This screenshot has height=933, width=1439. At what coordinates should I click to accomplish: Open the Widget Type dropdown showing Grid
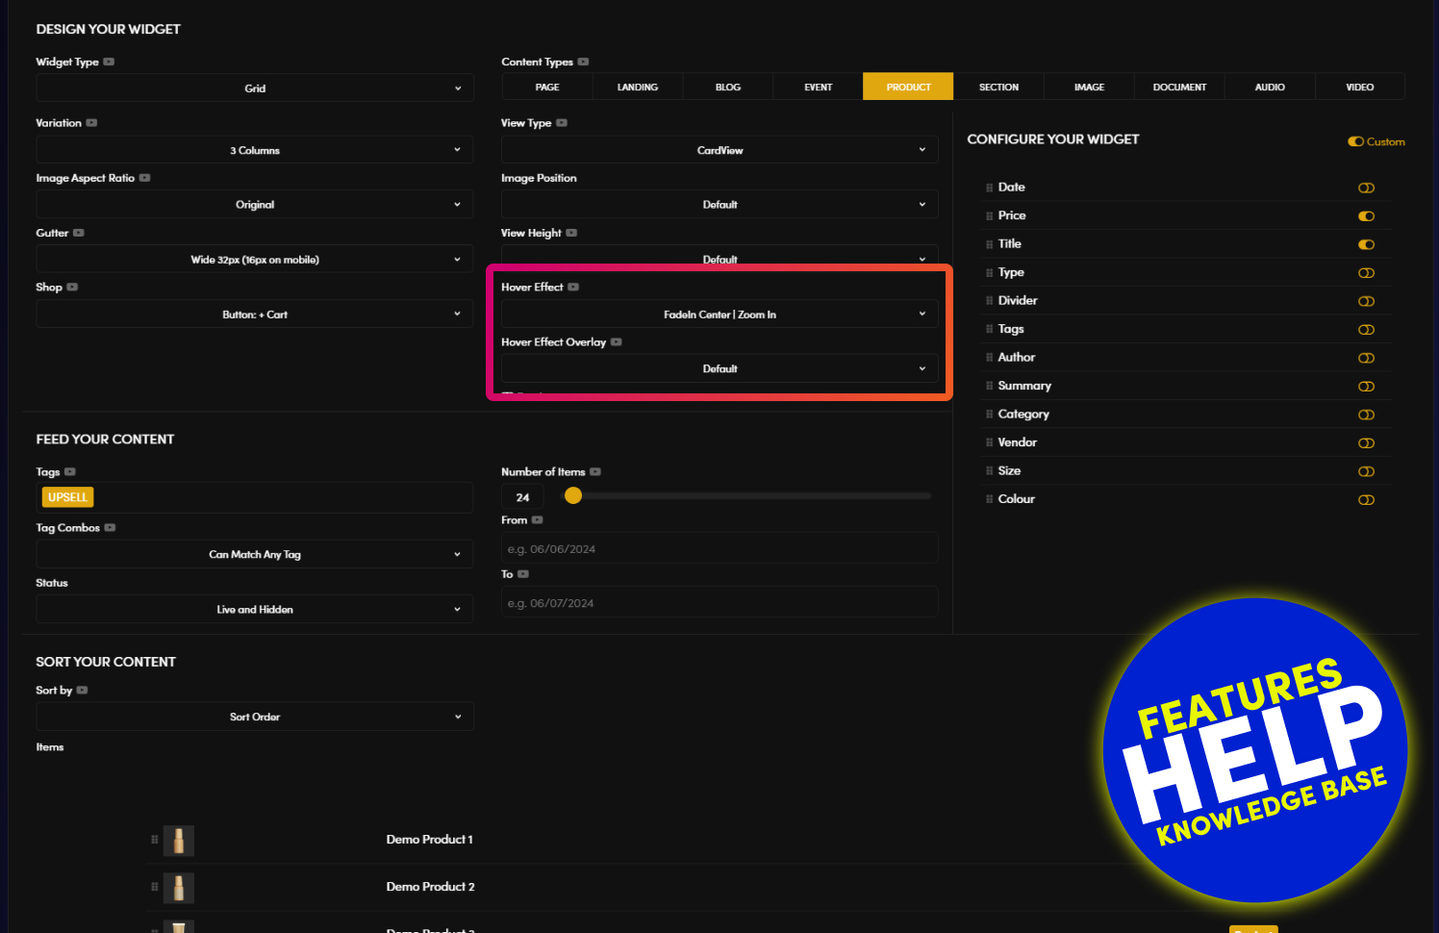[255, 88]
